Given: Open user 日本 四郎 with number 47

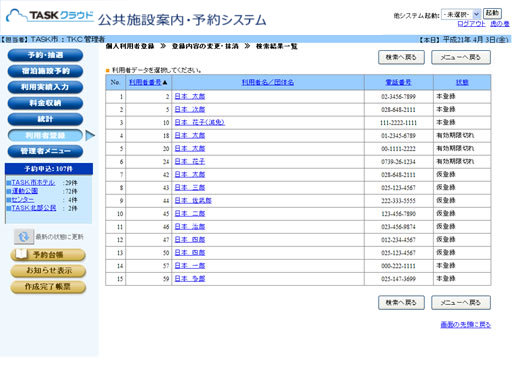Looking at the screenshot, I should pos(190,240).
